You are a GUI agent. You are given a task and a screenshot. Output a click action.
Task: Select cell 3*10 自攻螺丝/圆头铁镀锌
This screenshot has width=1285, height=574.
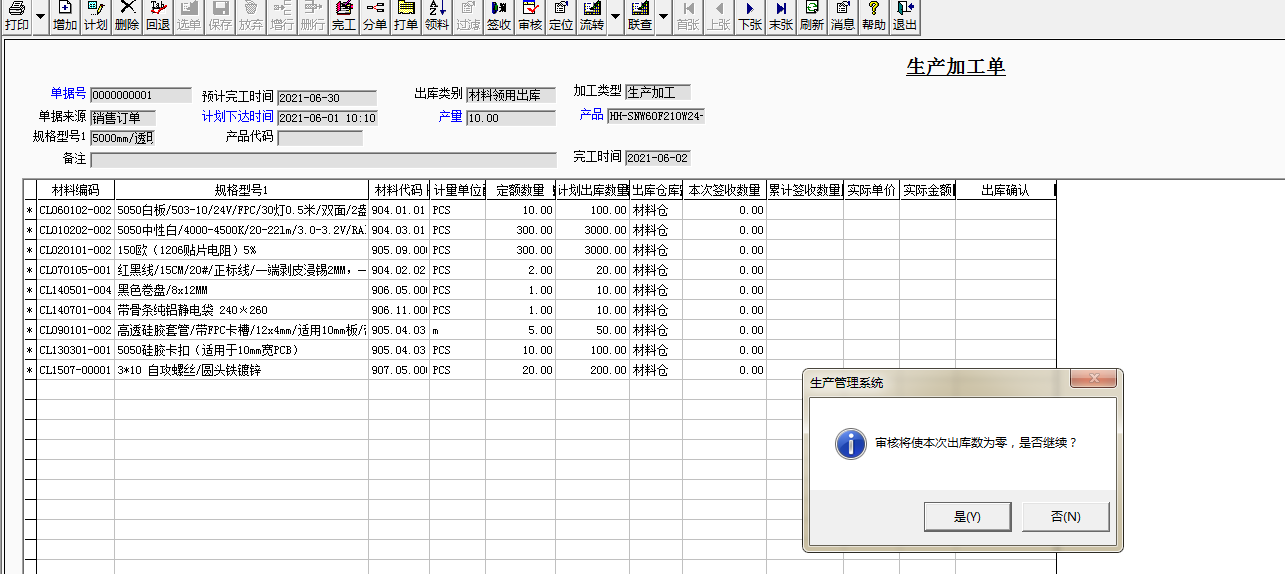242,370
